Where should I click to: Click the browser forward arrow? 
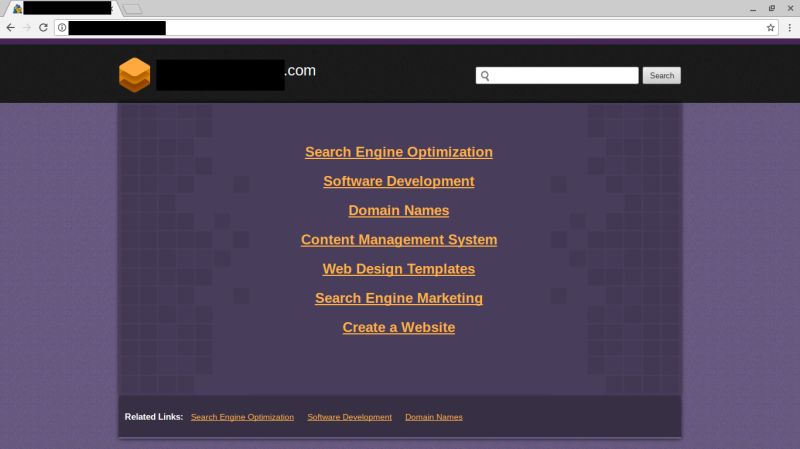[x=27, y=28]
